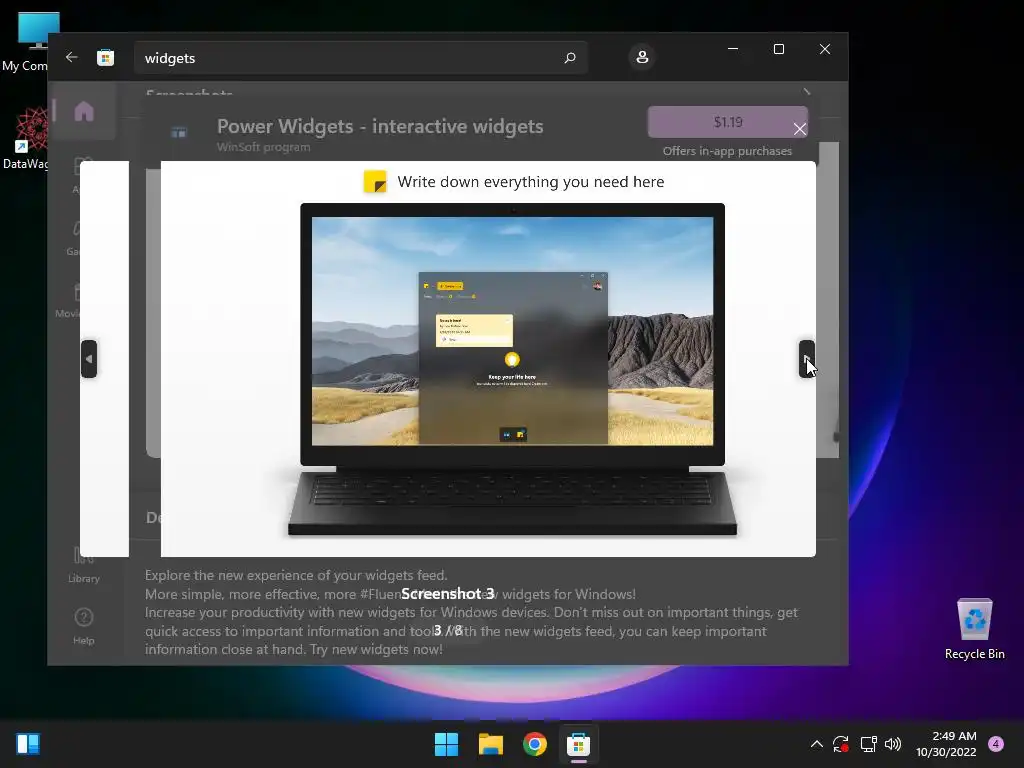Open the notification badge showing 4
The height and width of the screenshot is (768, 1024).
click(996, 744)
